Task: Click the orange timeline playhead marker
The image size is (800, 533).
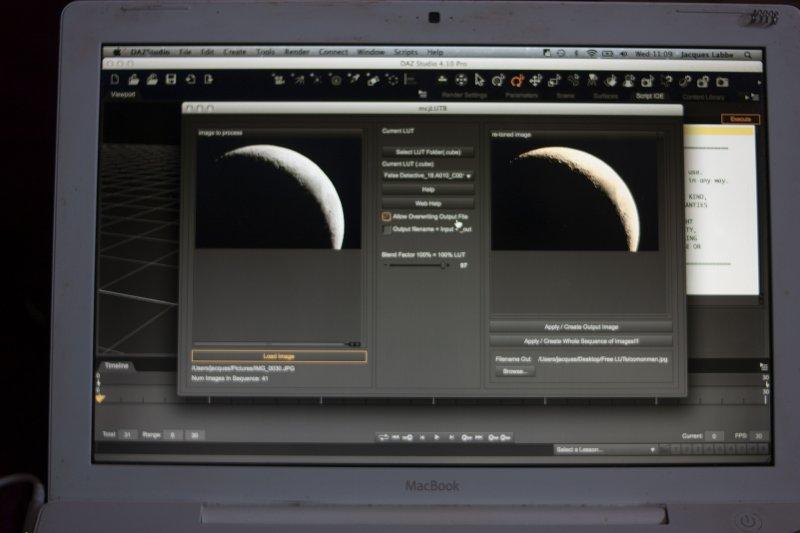Action: (x=101, y=398)
